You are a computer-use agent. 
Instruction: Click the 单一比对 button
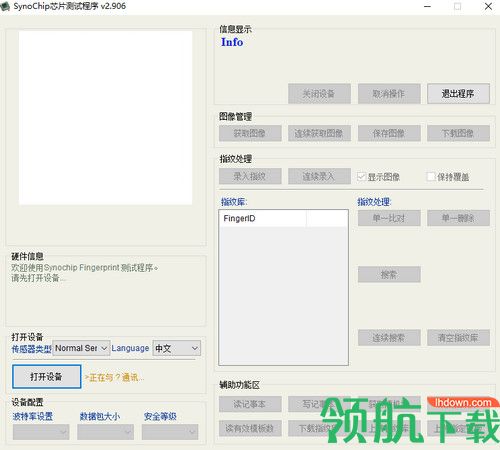(389, 218)
